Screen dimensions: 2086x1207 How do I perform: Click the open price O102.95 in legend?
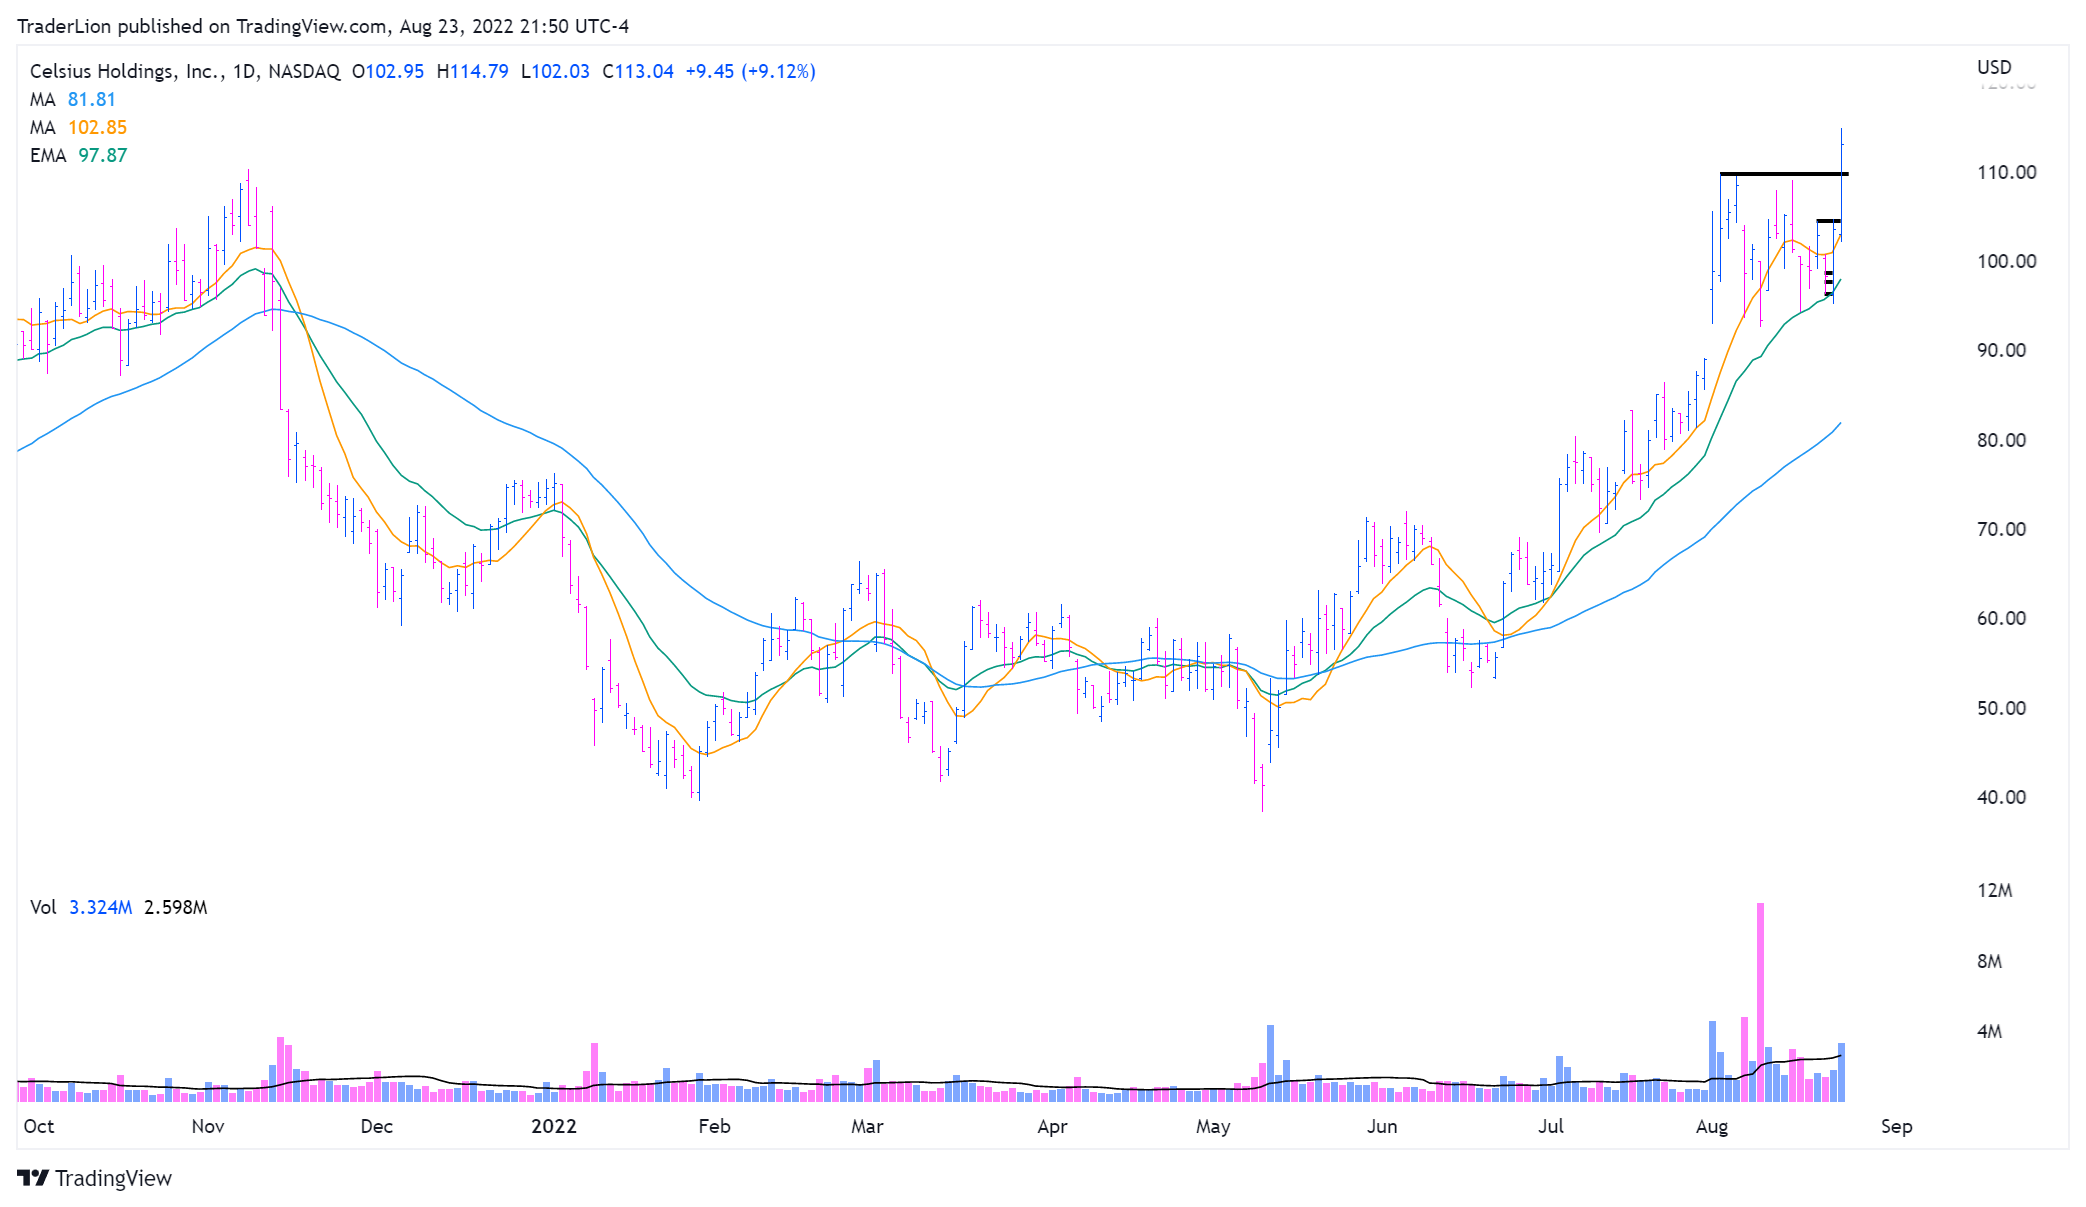coord(388,71)
